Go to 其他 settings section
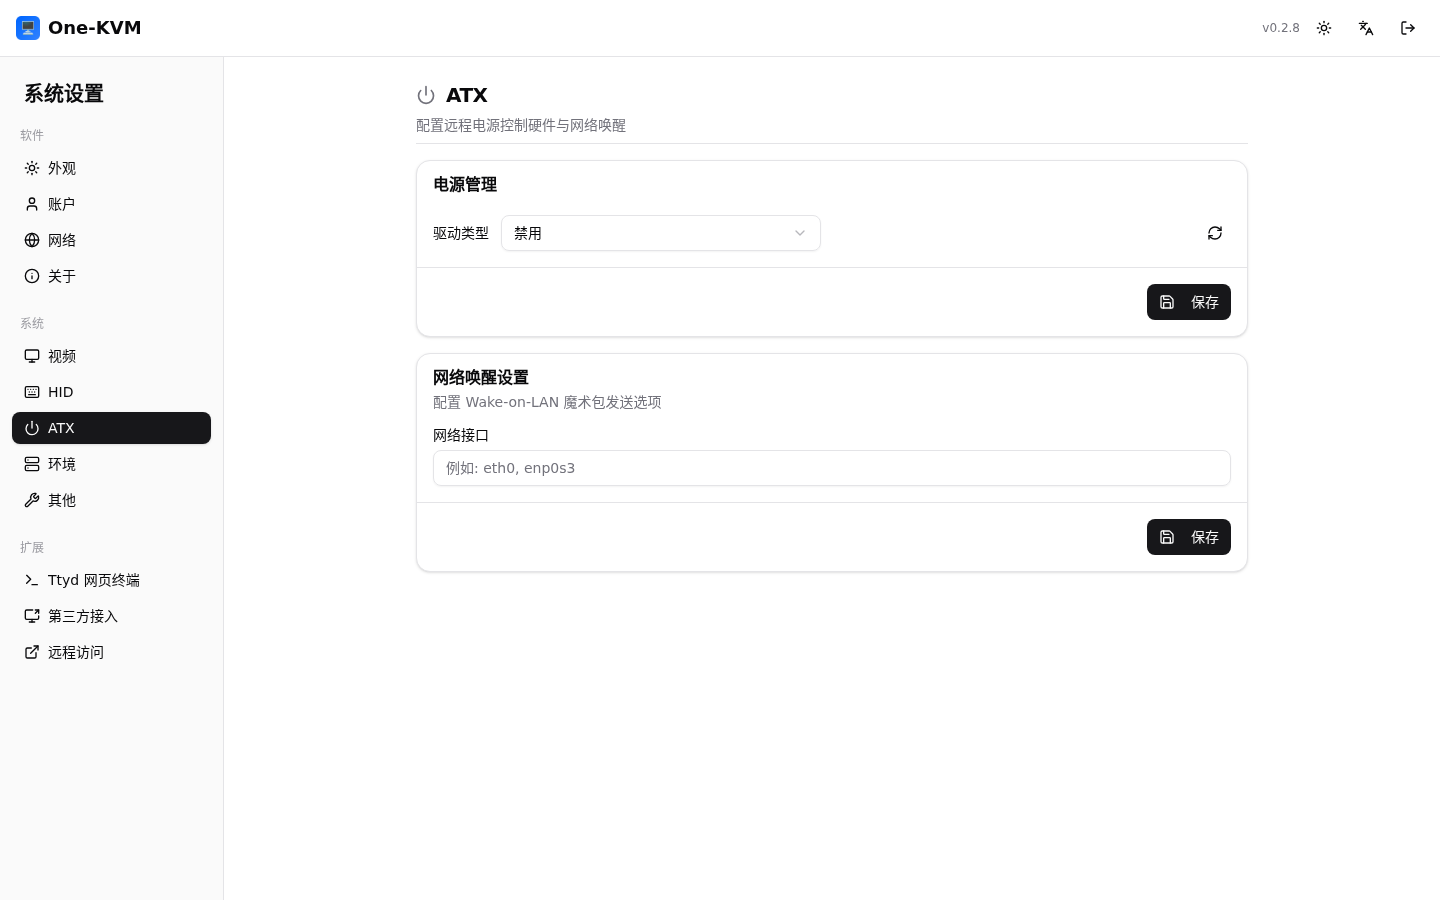The width and height of the screenshot is (1440, 900). [111, 500]
